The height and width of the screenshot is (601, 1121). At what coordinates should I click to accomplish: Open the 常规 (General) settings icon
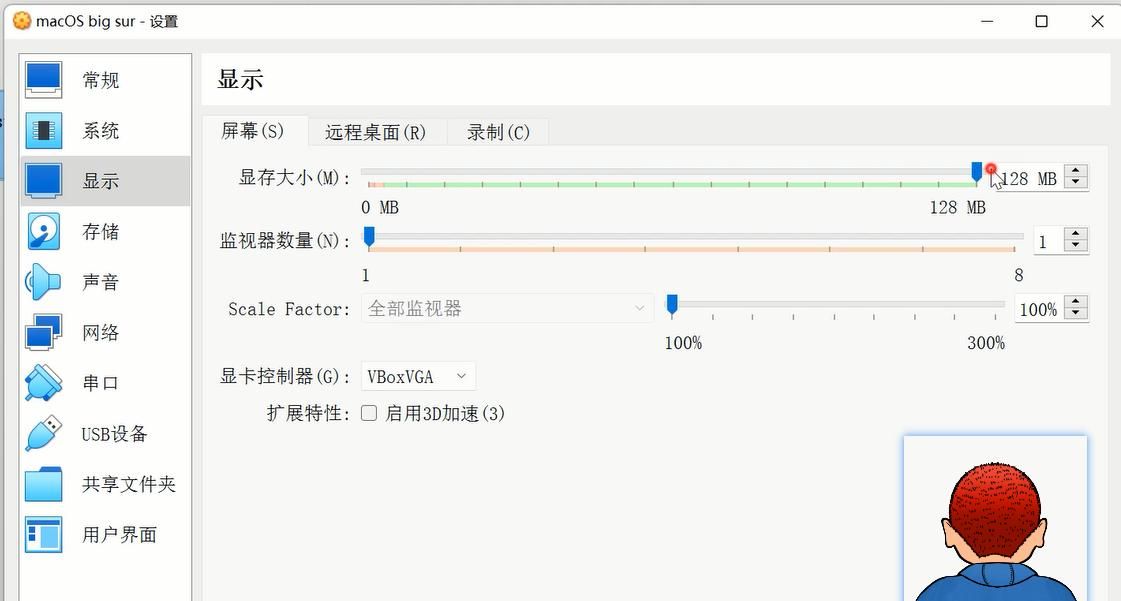(x=44, y=80)
